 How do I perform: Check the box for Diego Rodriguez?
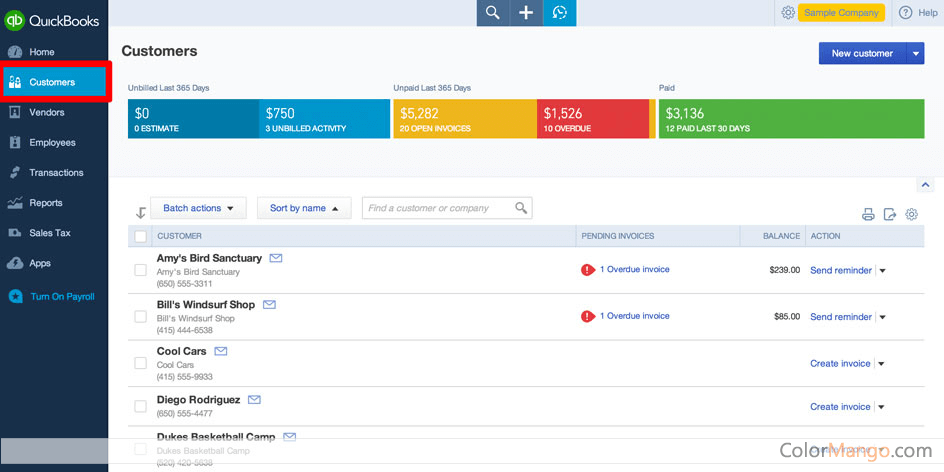pyautogui.click(x=140, y=406)
